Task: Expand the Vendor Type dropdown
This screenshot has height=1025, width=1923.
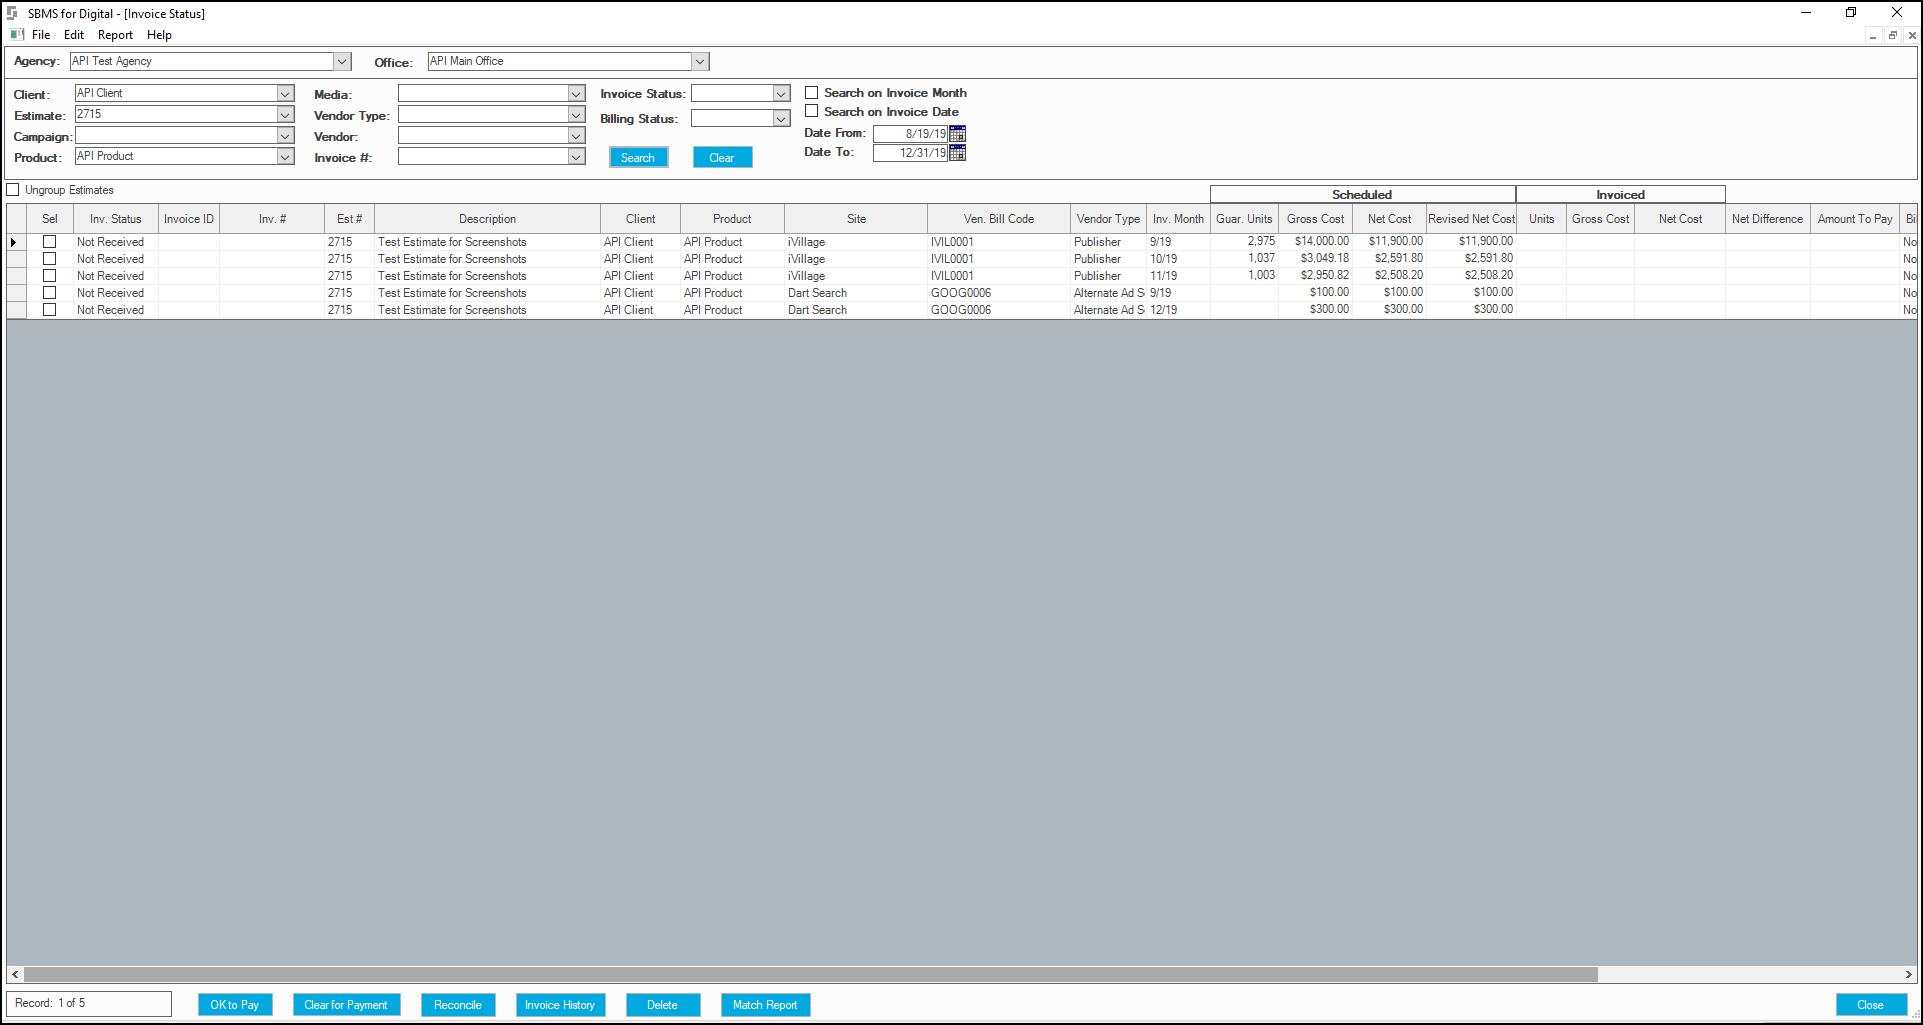Action: 576,115
